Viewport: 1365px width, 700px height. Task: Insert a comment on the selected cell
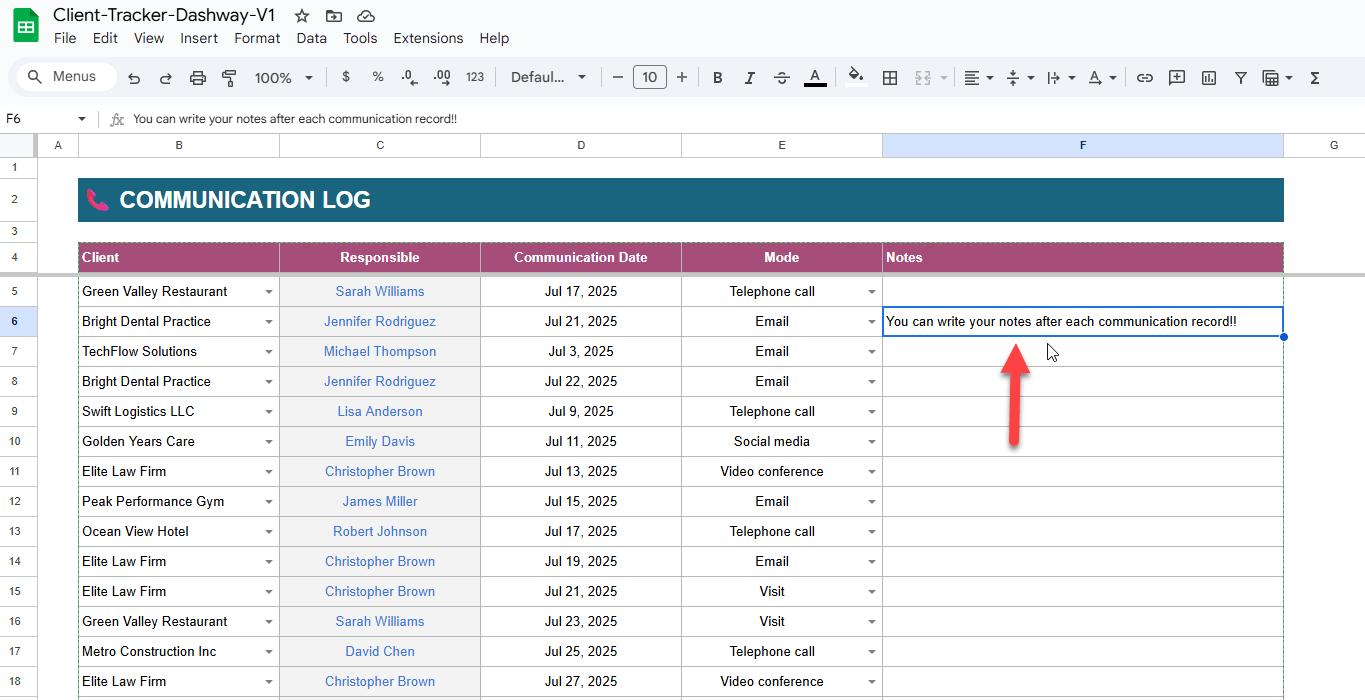coord(1177,77)
